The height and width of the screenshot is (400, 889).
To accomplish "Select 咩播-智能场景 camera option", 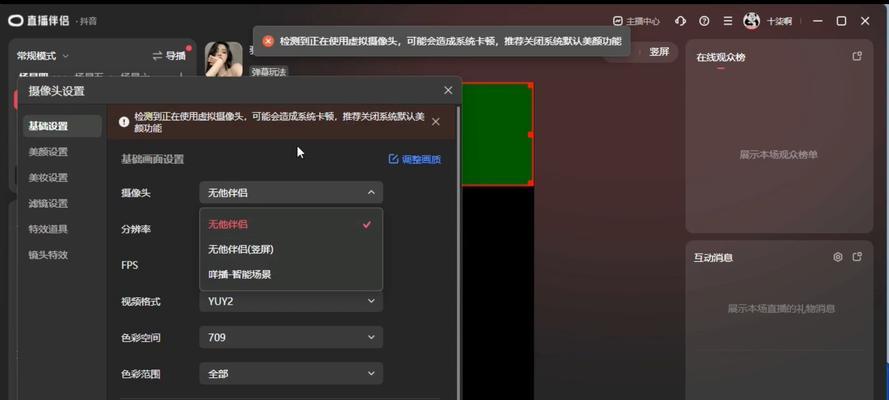I will tap(291, 275).
